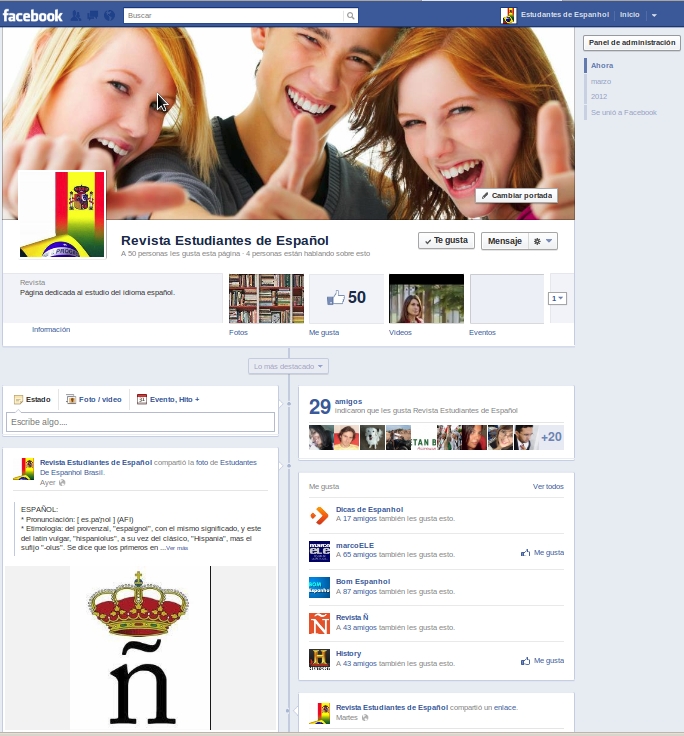
Task: Open the messages icon in top bar
Action: click(93, 15)
